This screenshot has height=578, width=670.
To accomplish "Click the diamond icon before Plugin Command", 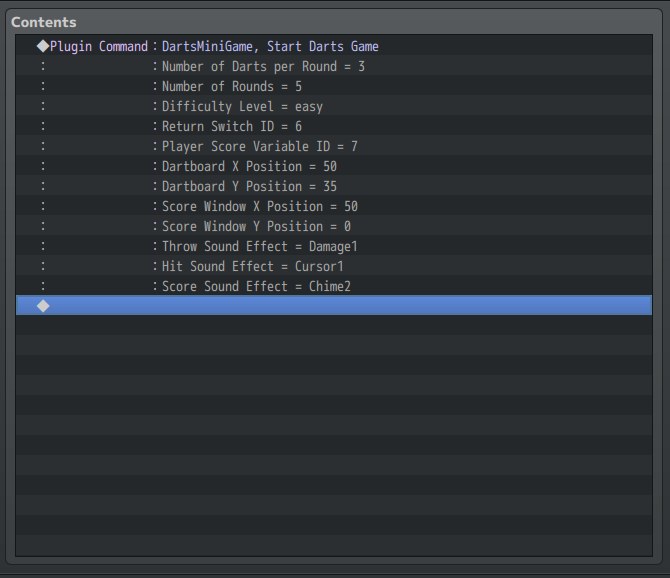I will click(43, 46).
